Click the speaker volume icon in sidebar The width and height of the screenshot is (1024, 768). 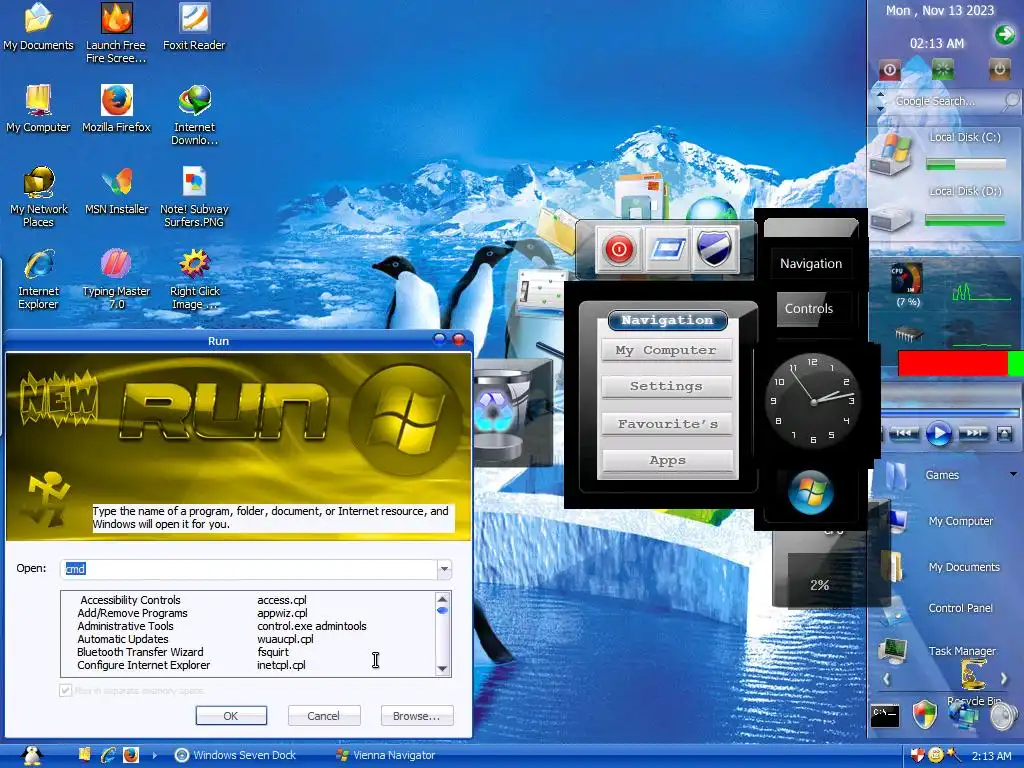click(1004, 716)
